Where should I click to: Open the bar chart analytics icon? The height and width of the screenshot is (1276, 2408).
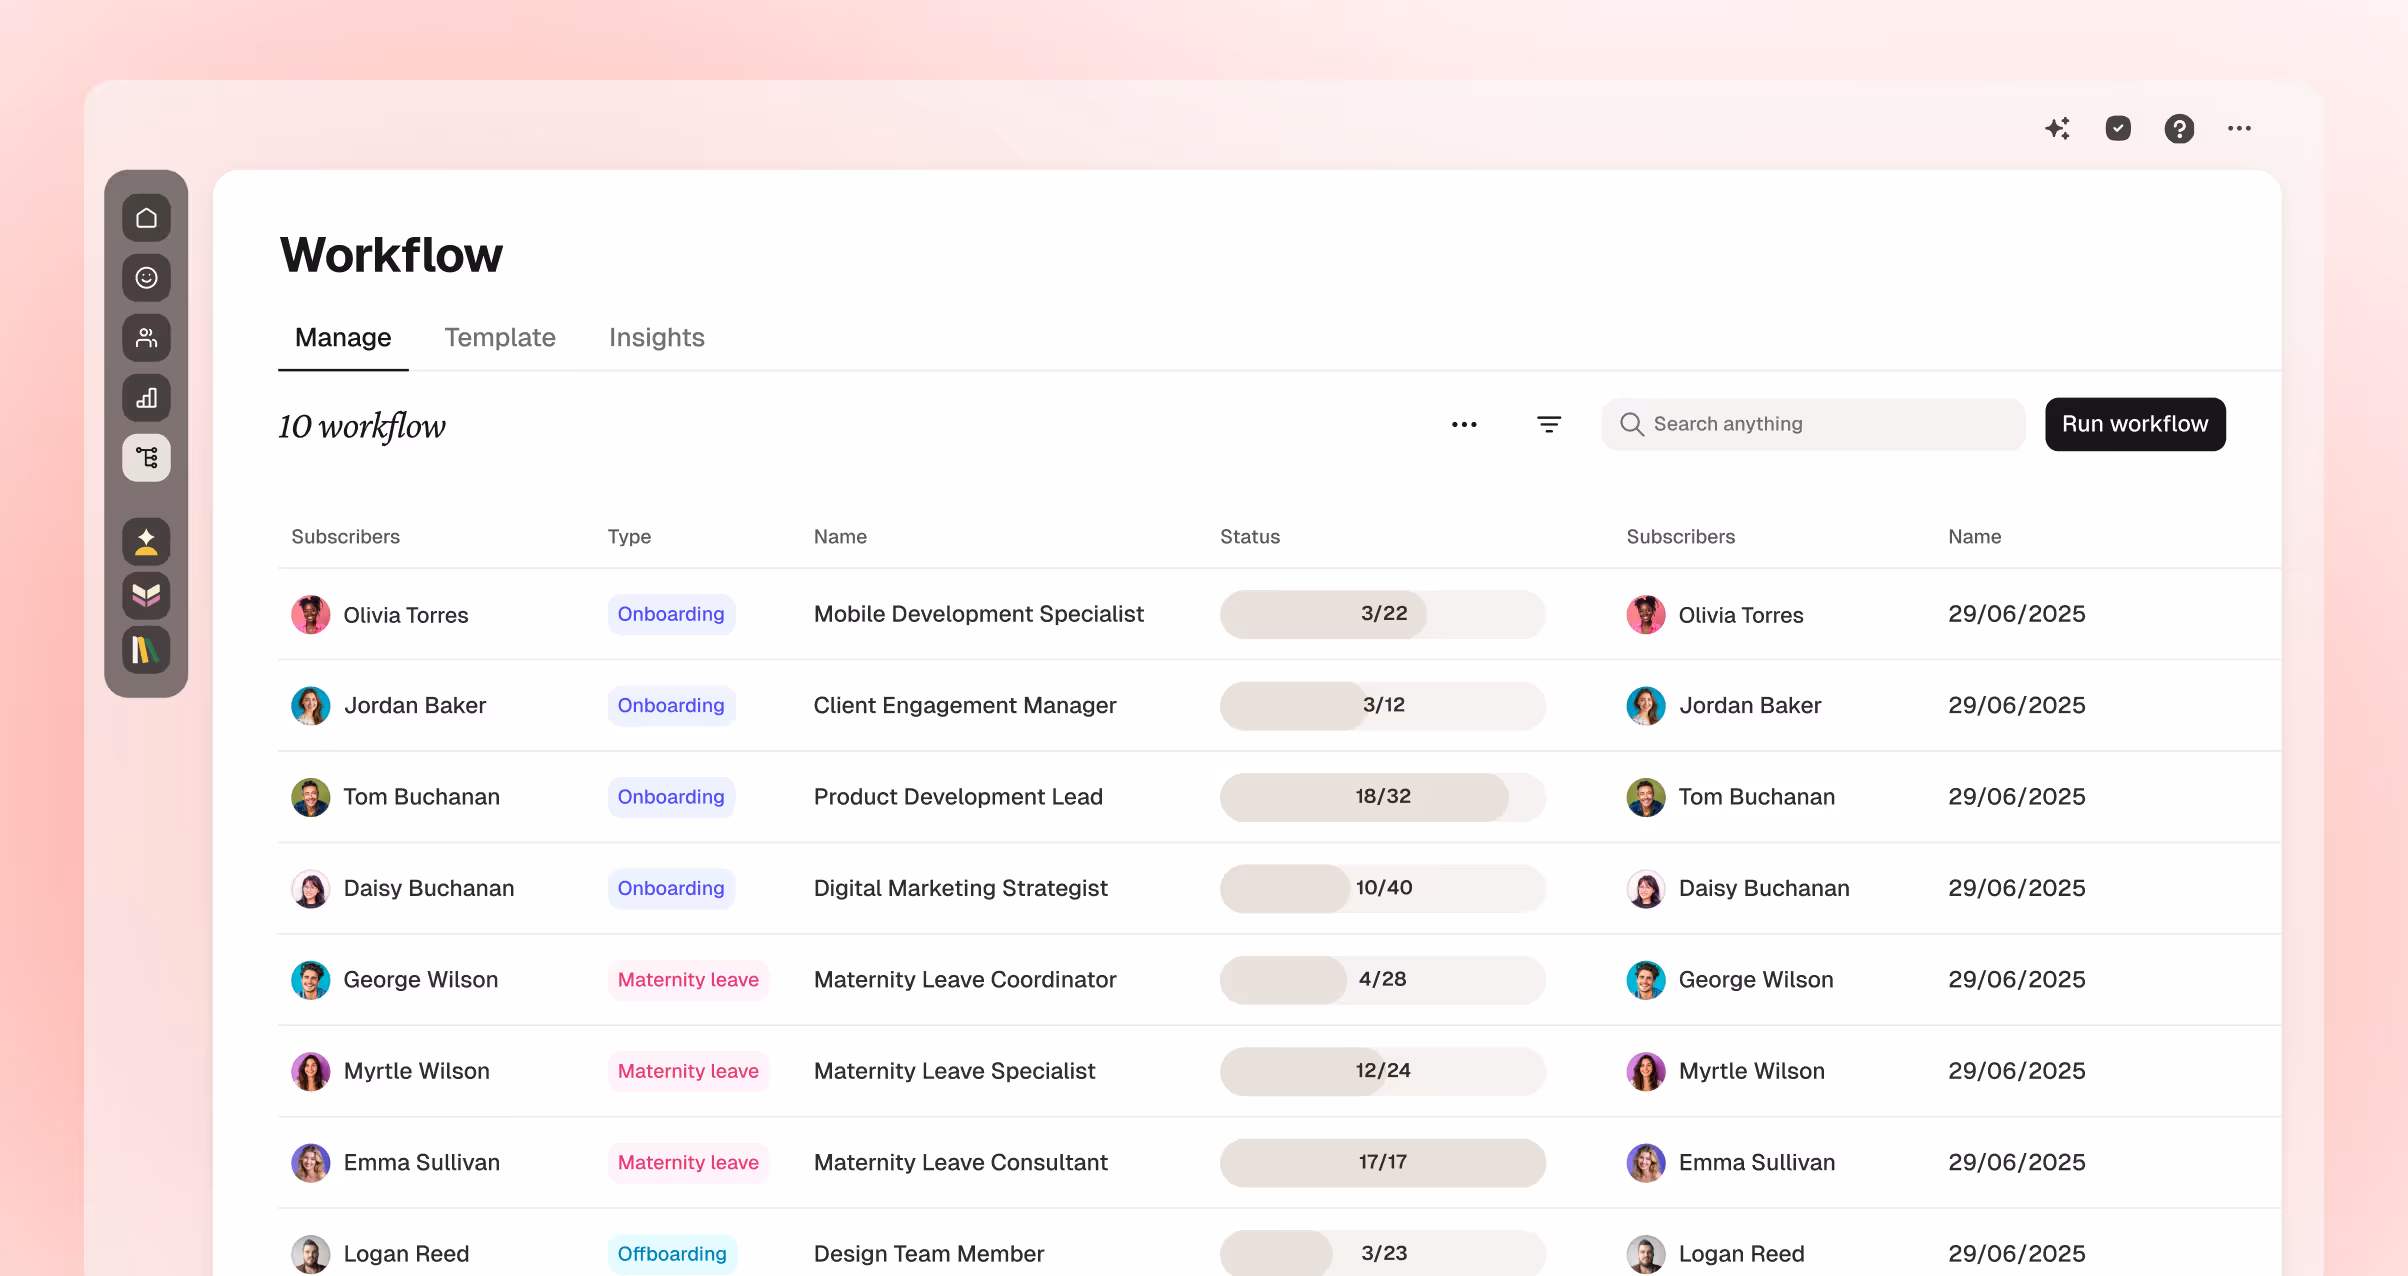point(146,398)
